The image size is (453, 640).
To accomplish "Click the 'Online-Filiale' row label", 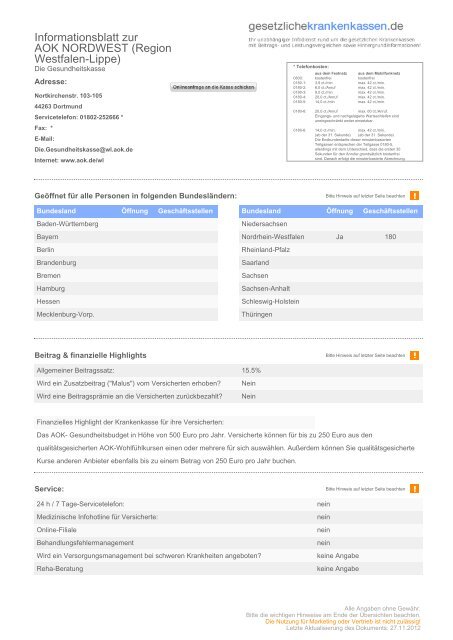I will click(56, 530).
